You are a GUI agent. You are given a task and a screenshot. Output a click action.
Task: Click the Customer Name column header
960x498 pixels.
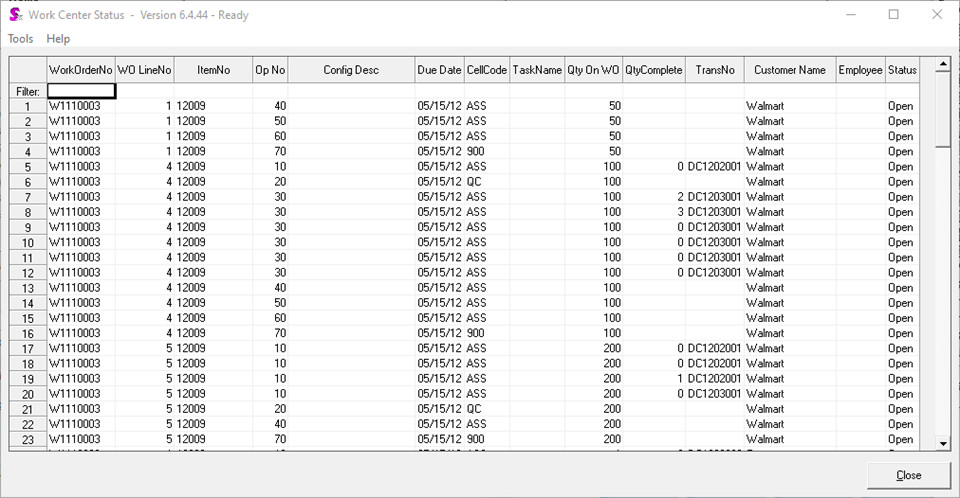[x=789, y=70]
